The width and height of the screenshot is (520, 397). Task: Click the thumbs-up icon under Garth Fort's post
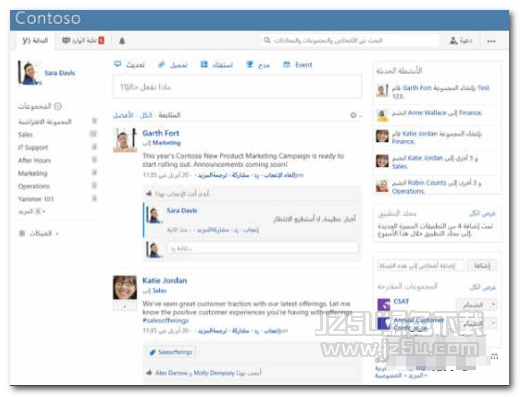coord(149,193)
